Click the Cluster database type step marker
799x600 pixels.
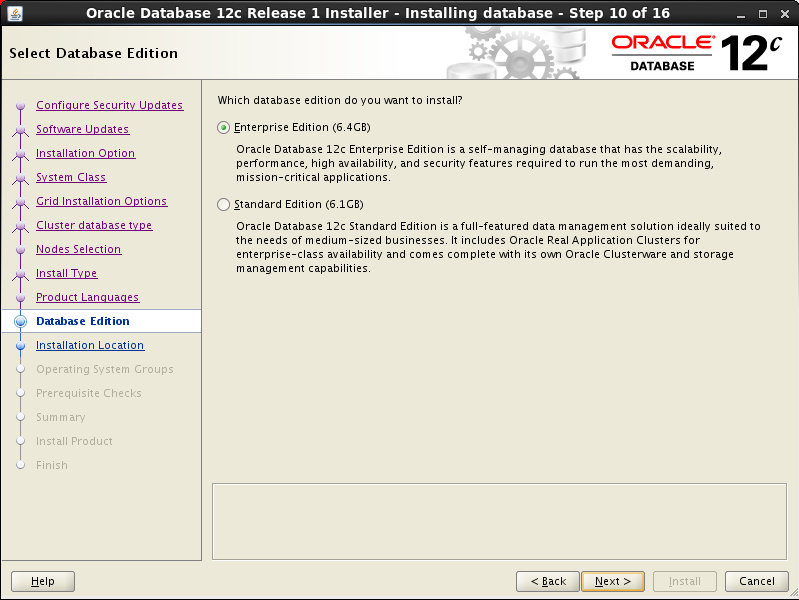[20, 226]
